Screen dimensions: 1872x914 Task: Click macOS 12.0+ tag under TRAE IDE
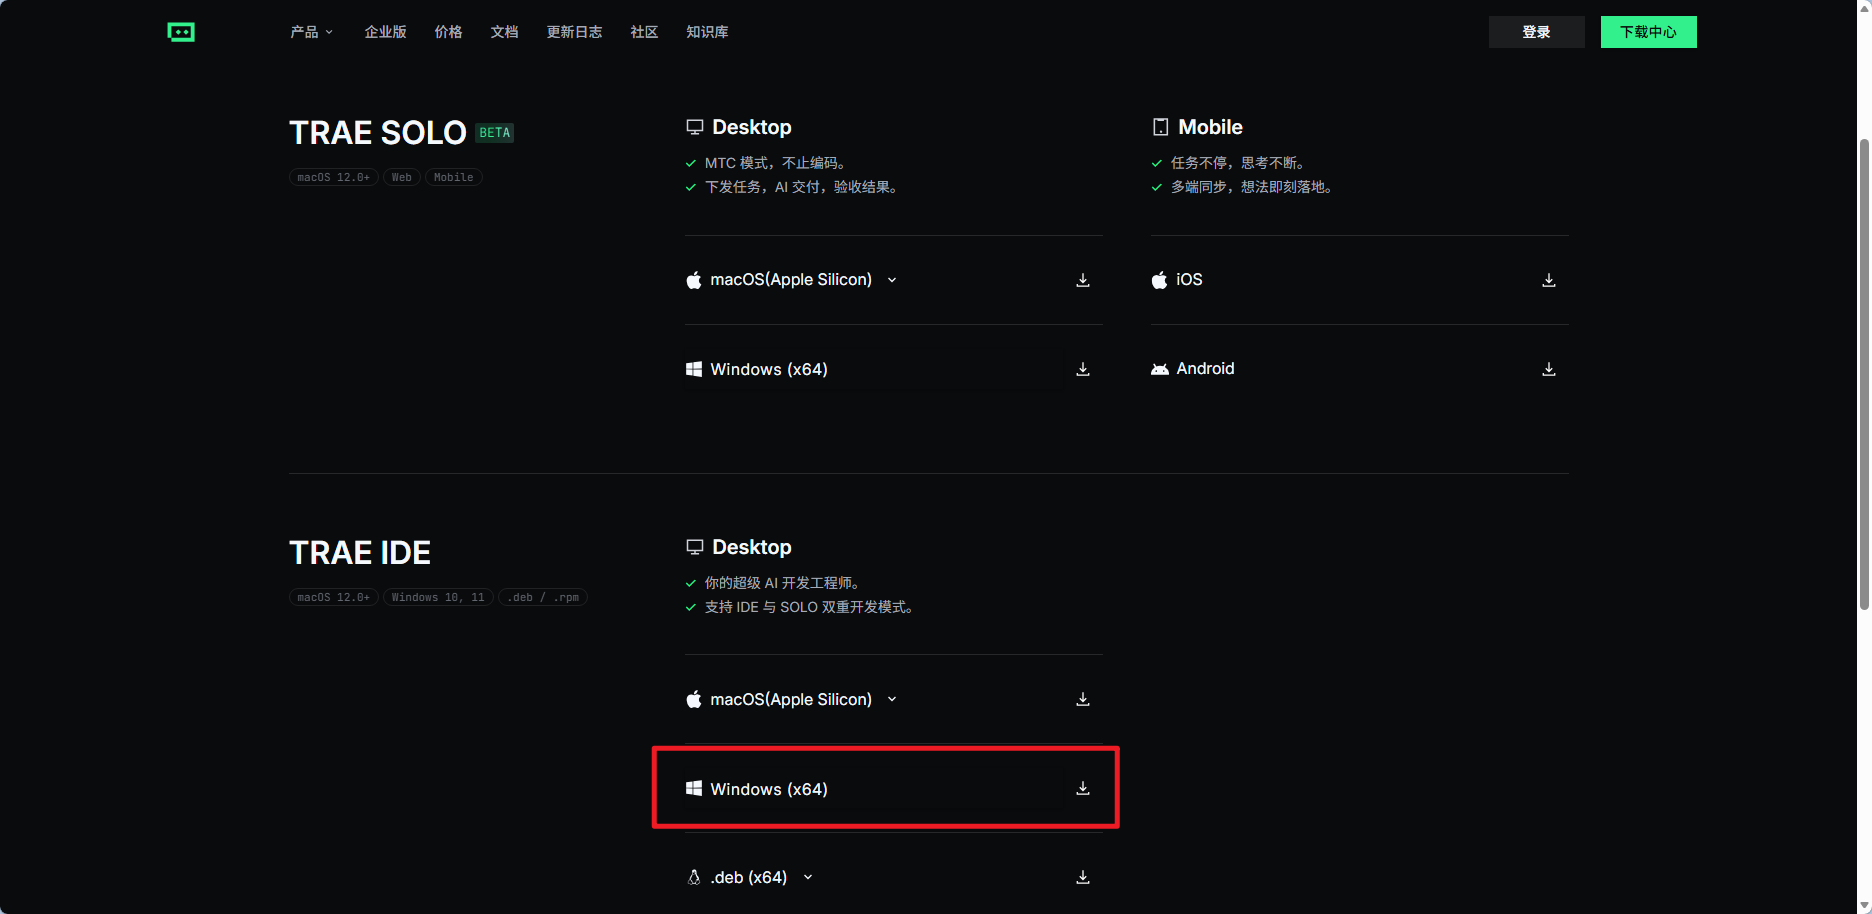point(333,597)
